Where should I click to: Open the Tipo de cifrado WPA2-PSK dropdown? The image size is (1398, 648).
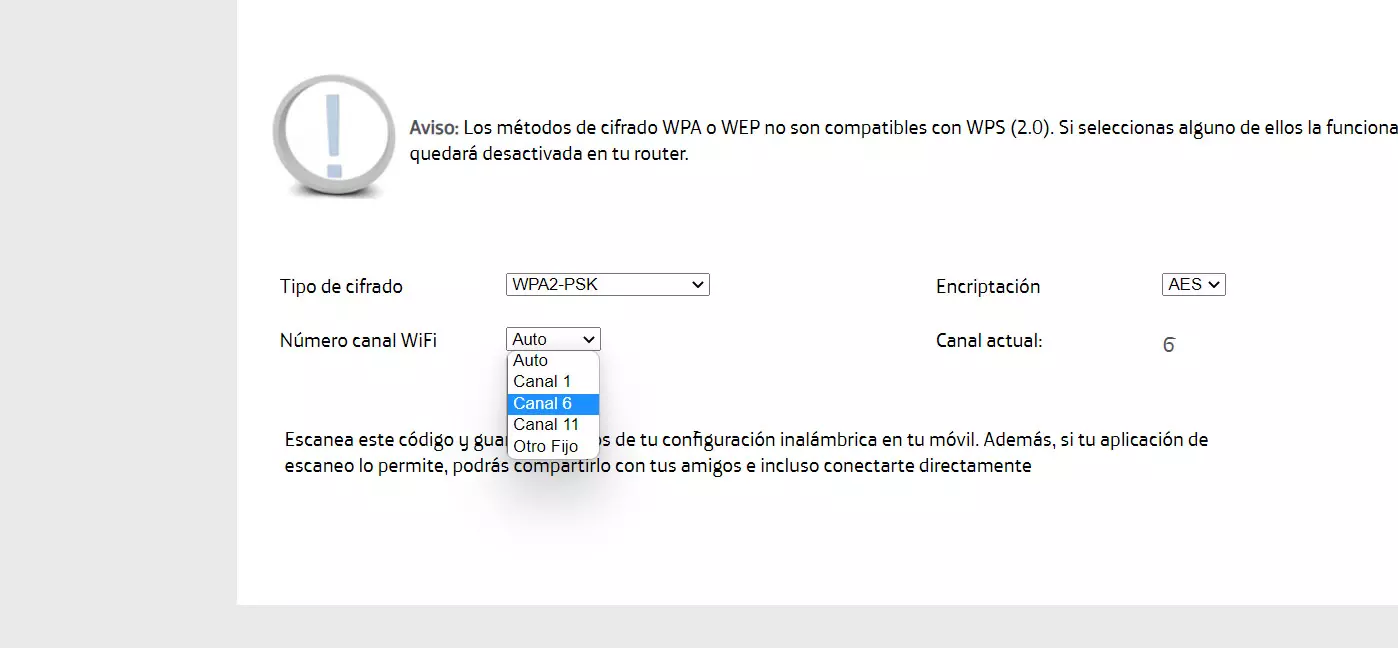[608, 285]
